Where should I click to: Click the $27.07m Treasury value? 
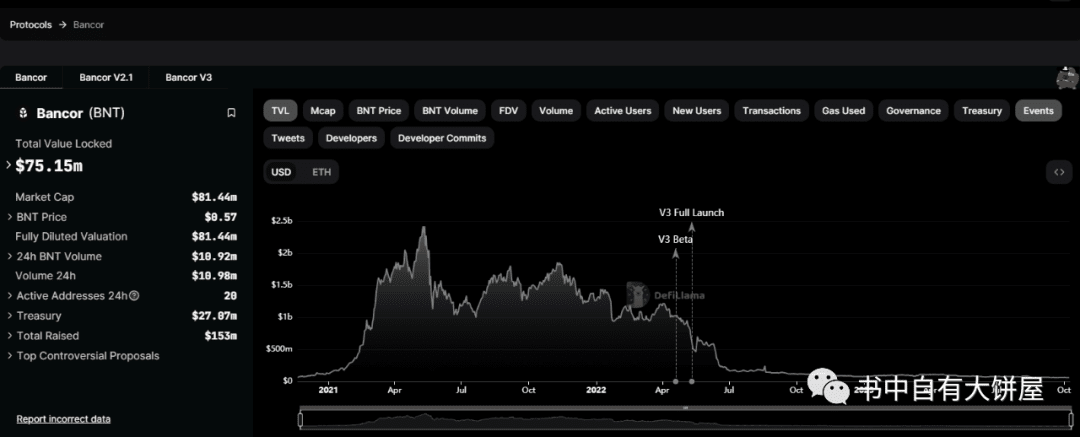[x=214, y=316]
